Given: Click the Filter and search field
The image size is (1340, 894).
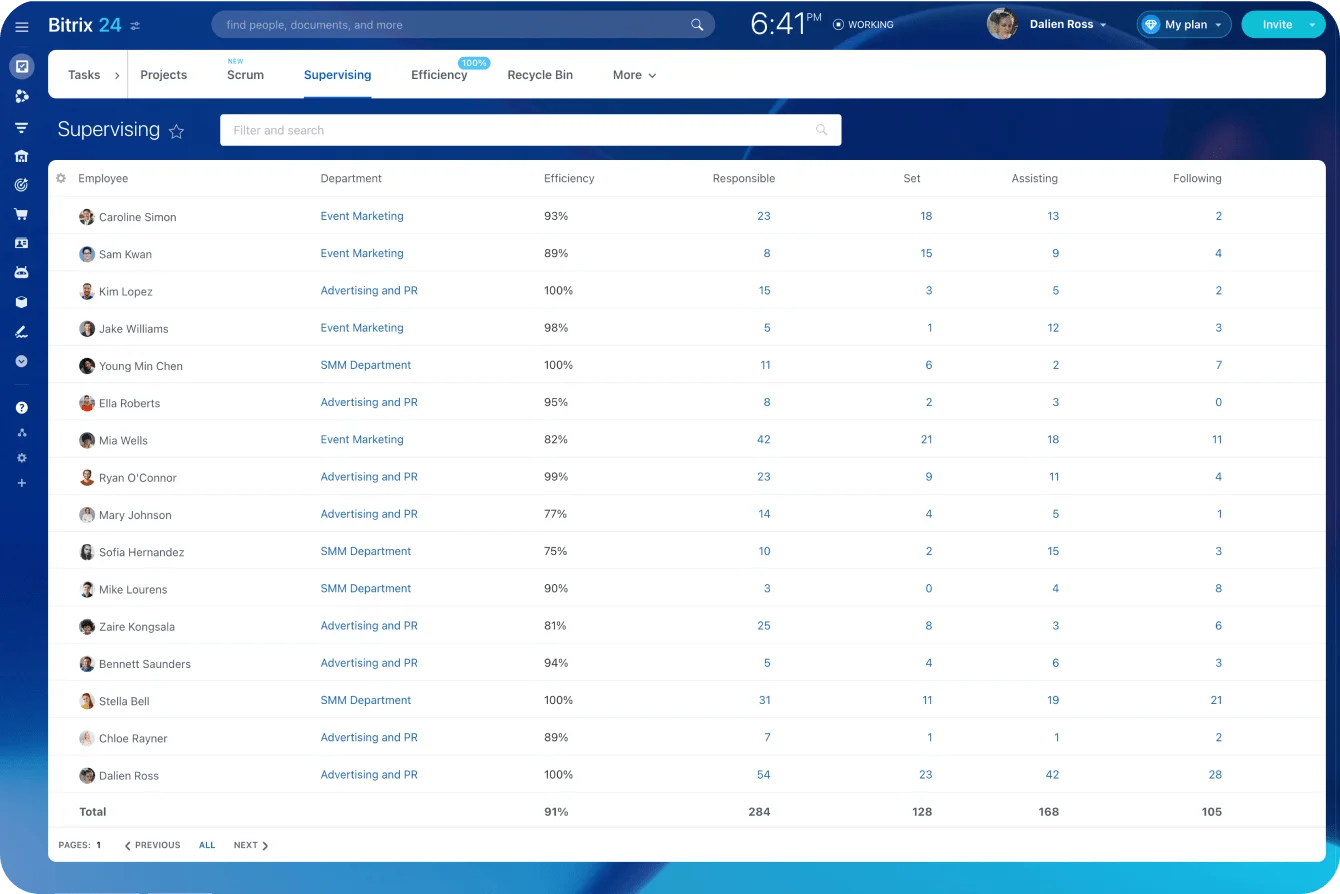Looking at the screenshot, I should coord(520,130).
